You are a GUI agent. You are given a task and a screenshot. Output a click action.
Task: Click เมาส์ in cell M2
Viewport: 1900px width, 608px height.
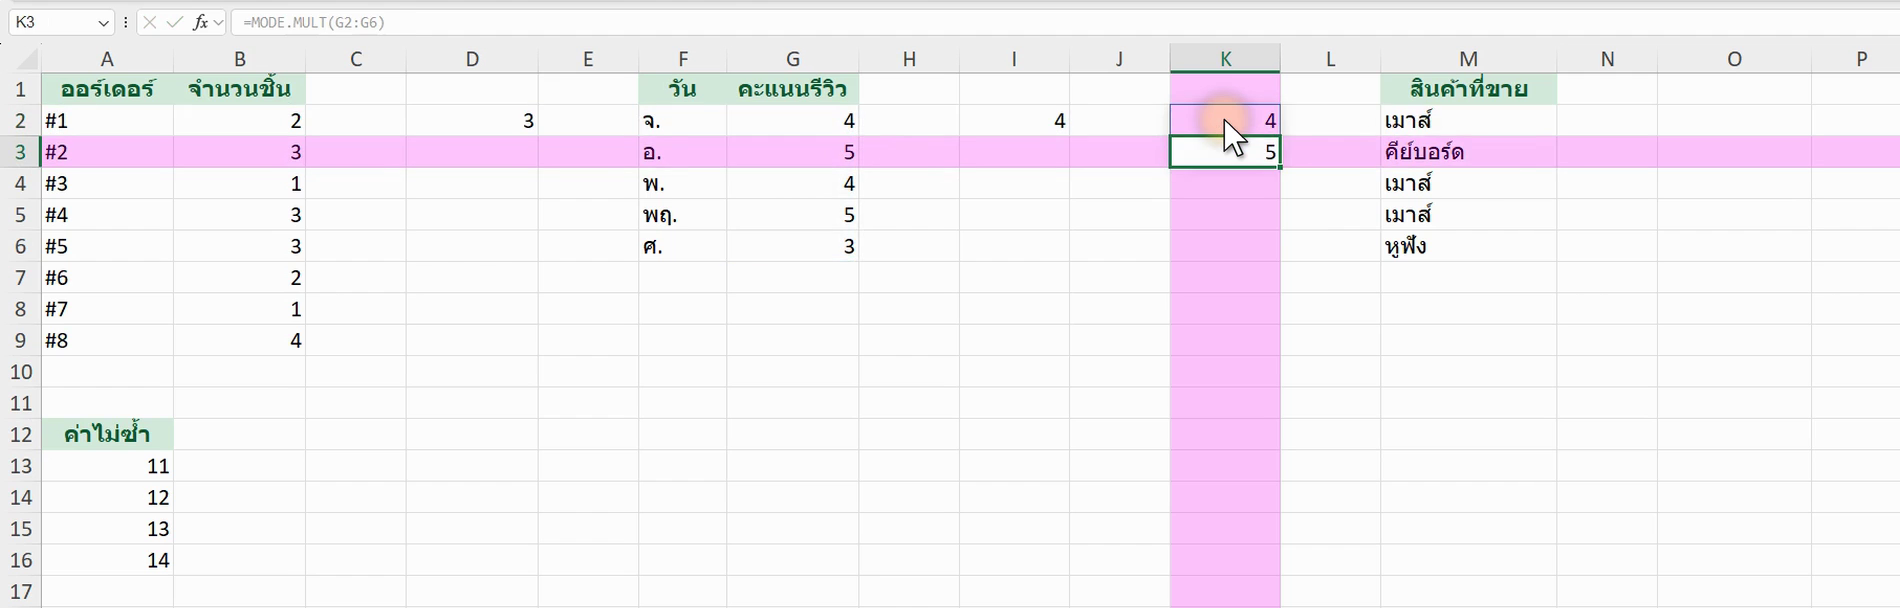click(x=1468, y=121)
